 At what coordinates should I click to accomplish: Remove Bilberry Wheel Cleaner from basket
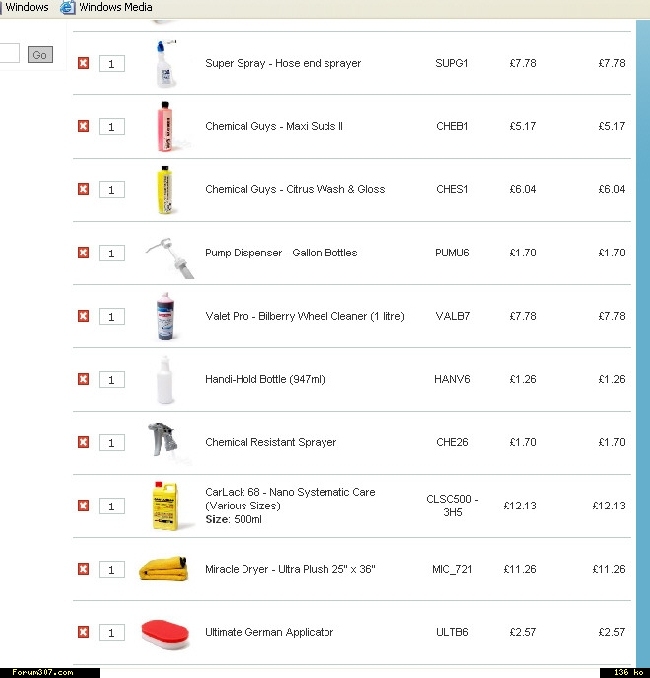pyautogui.click(x=83, y=316)
